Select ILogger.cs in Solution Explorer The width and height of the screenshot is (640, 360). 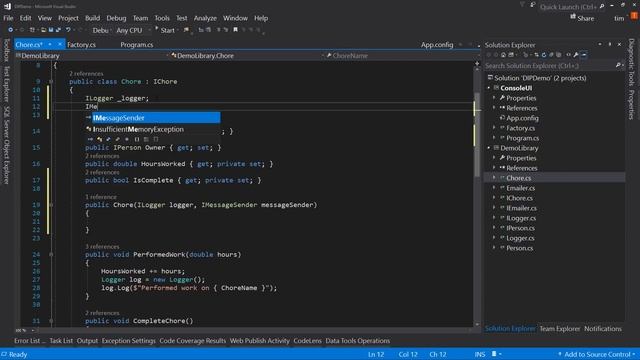click(521, 218)
